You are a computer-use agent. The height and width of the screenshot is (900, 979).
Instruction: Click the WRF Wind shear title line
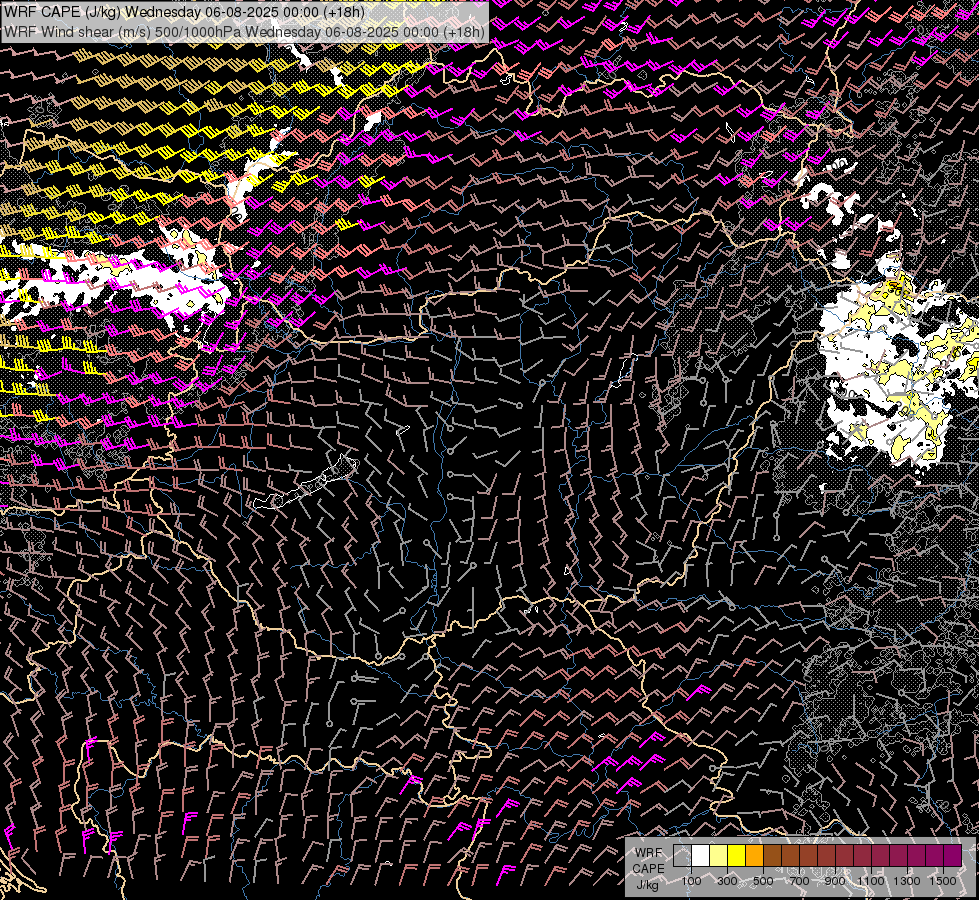[245, 31]
